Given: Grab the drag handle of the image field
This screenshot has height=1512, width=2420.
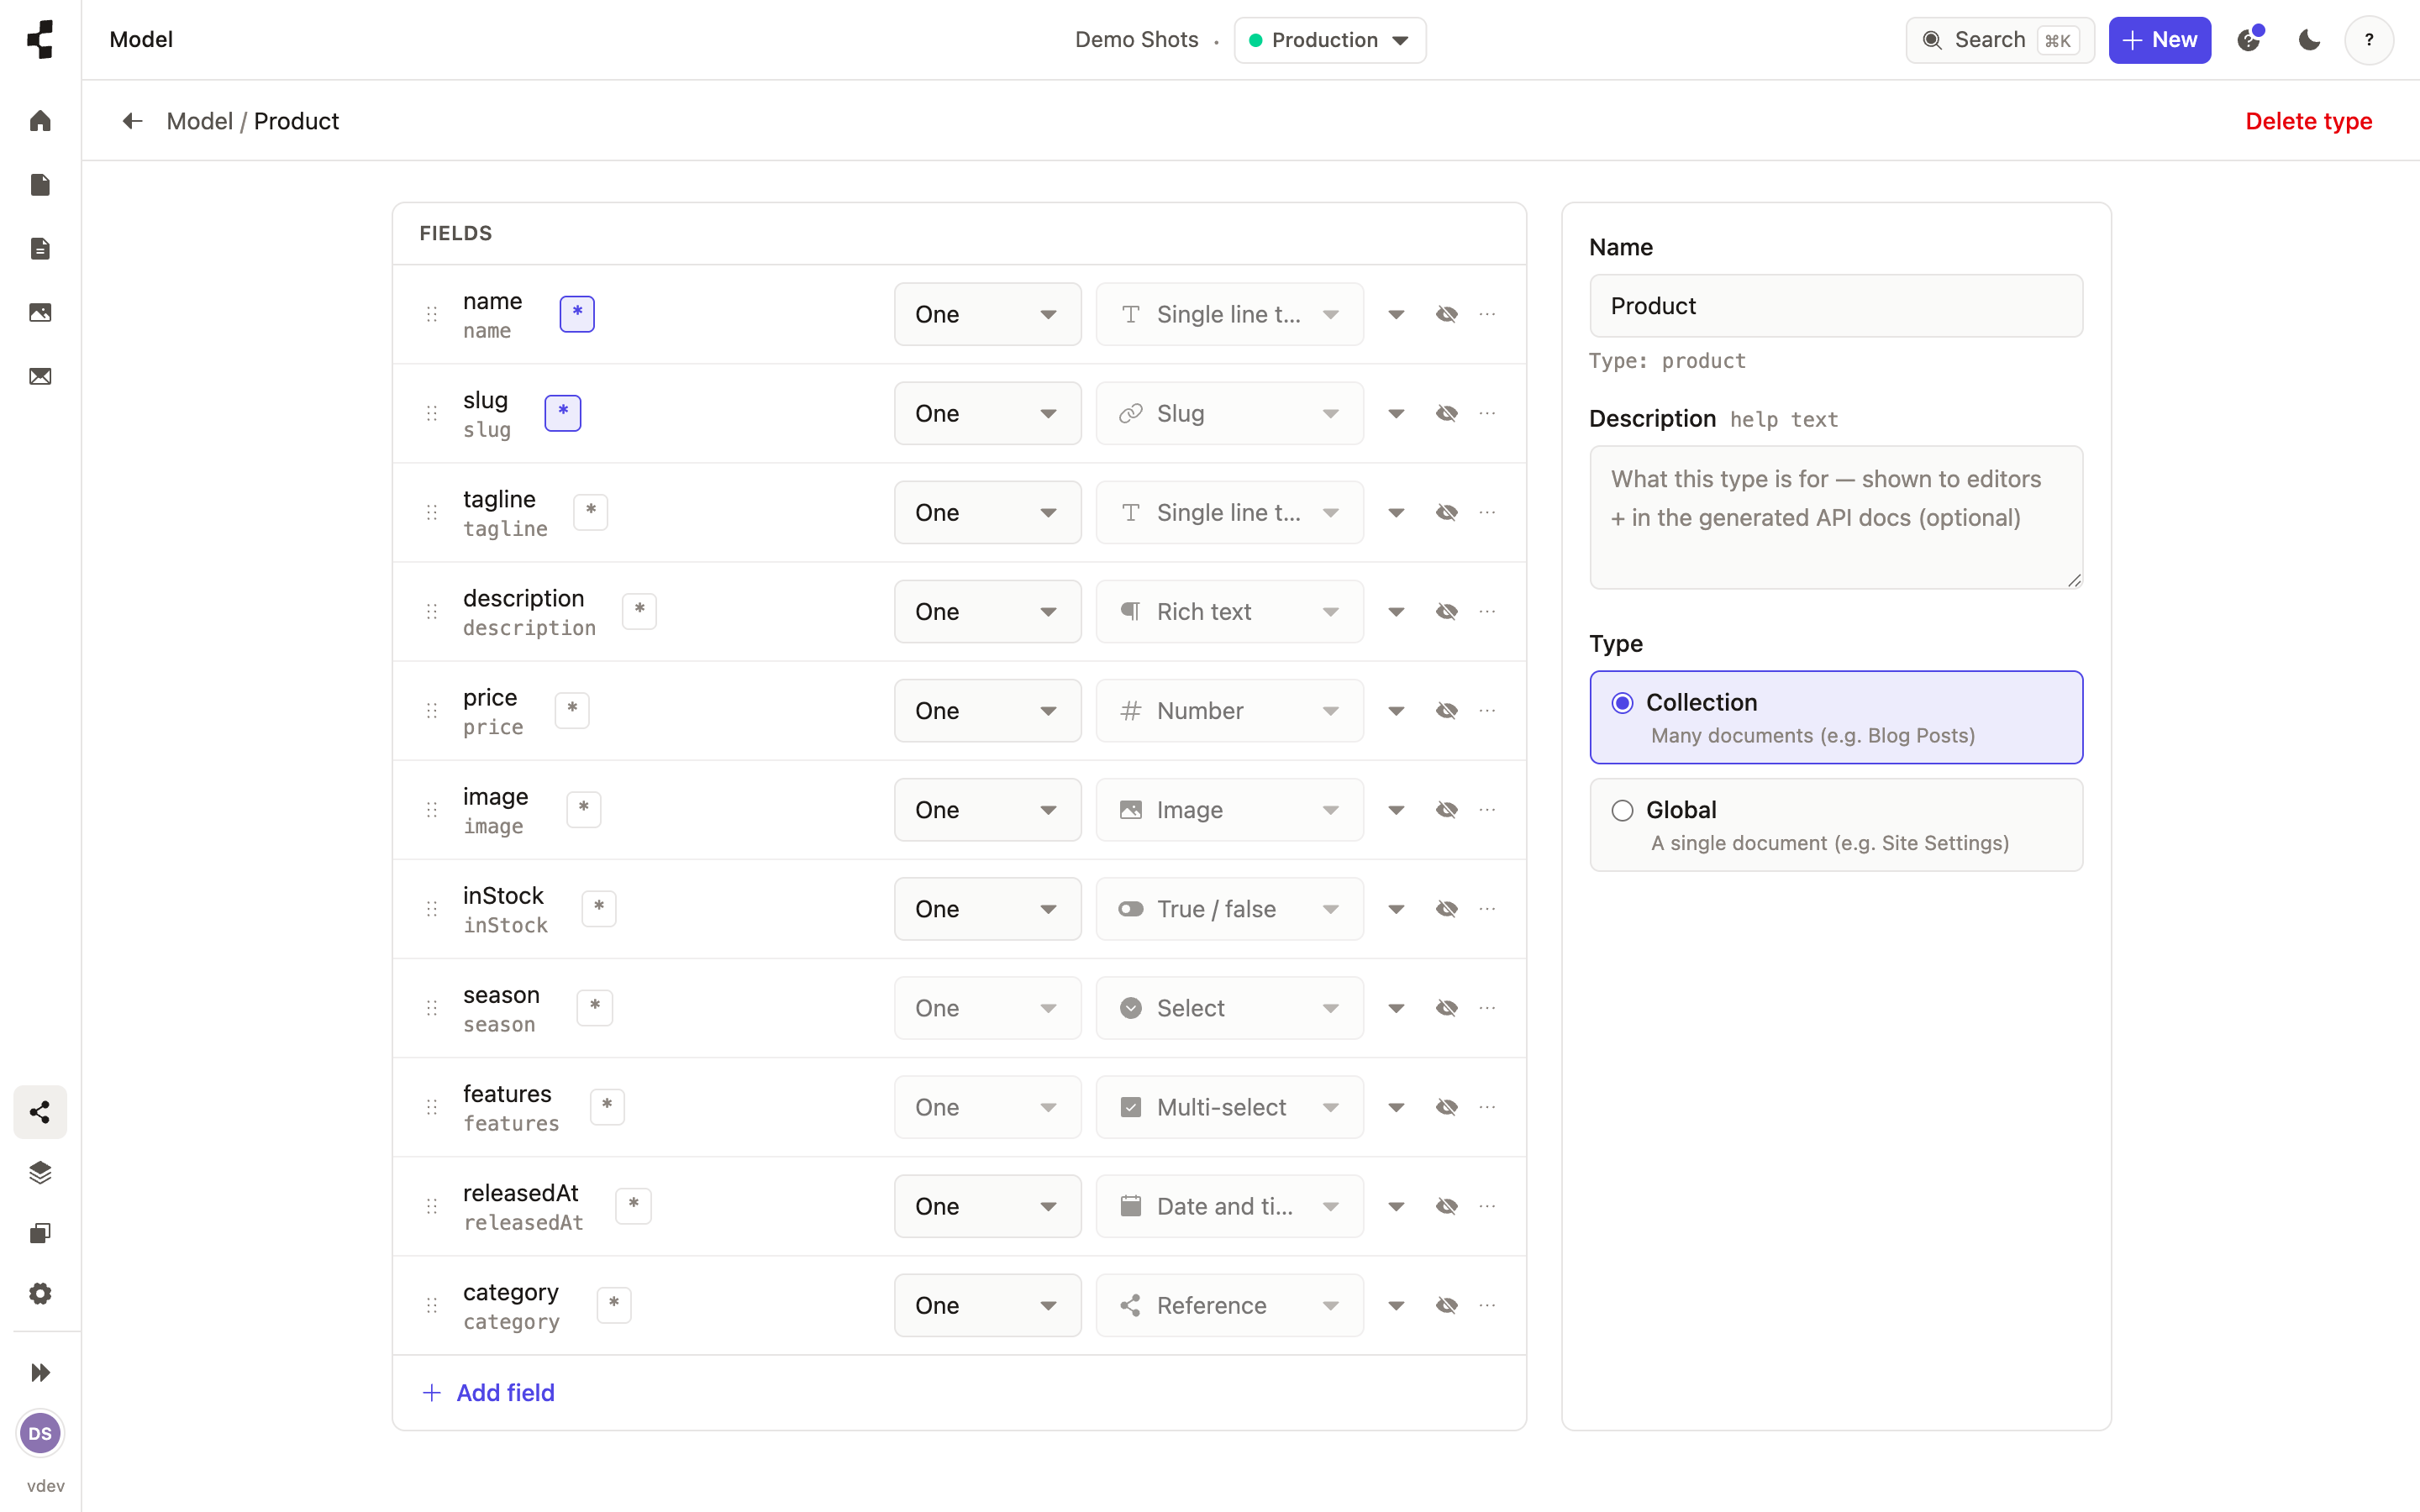Looking at the screenshot, I should 432,810.
